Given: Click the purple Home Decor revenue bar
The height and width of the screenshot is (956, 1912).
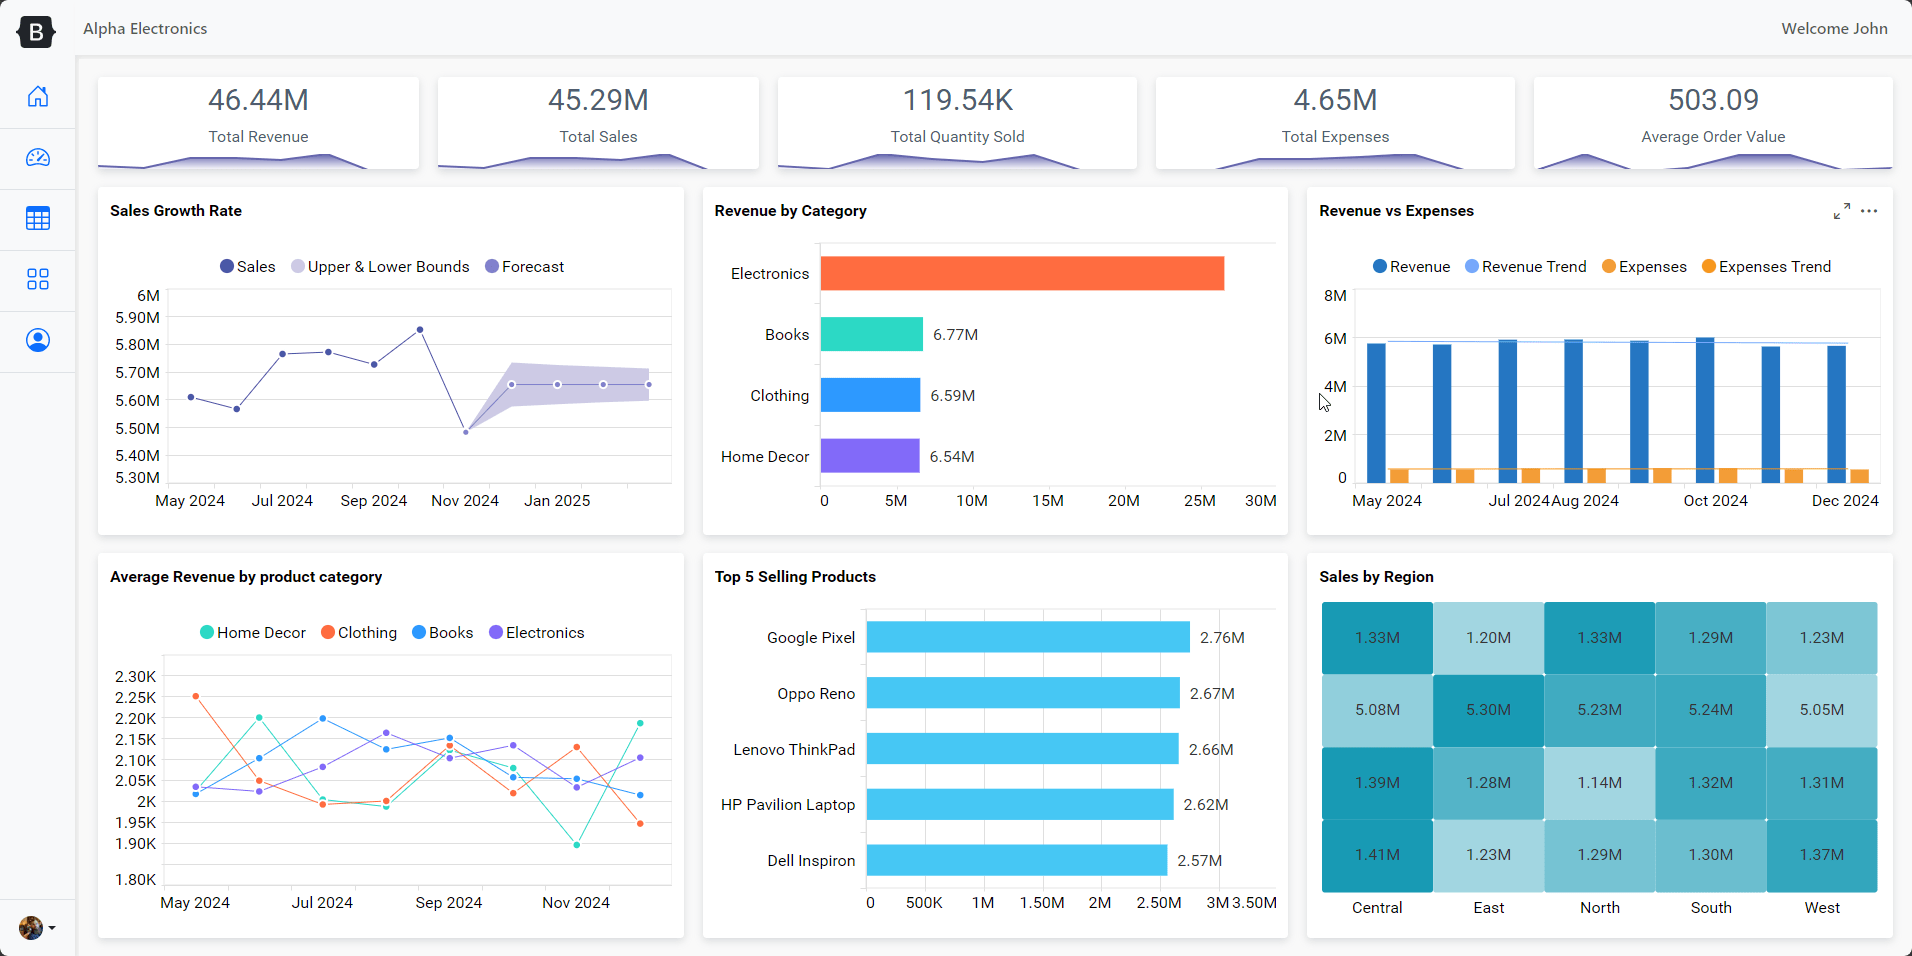Looking at the screenshot, I should pos(870,456).
